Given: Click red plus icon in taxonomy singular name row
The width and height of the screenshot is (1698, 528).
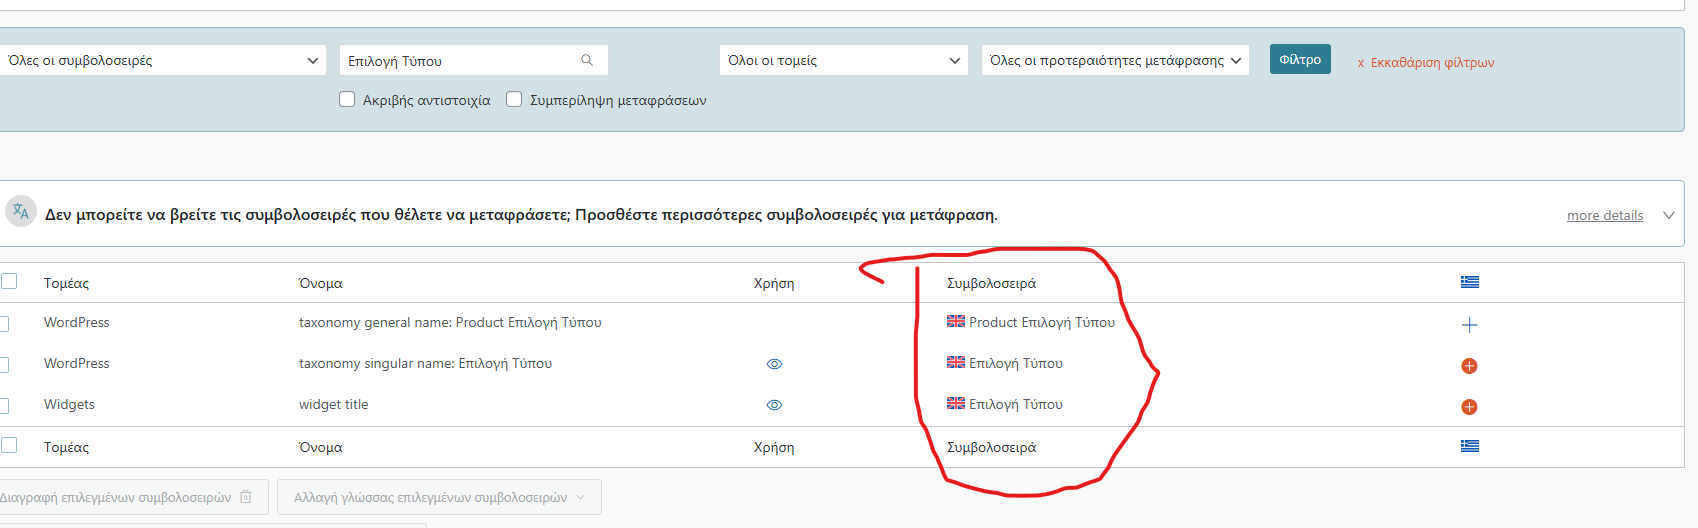Looking at the screenshot, I should pyautogui.click(x=1469, y=366).
